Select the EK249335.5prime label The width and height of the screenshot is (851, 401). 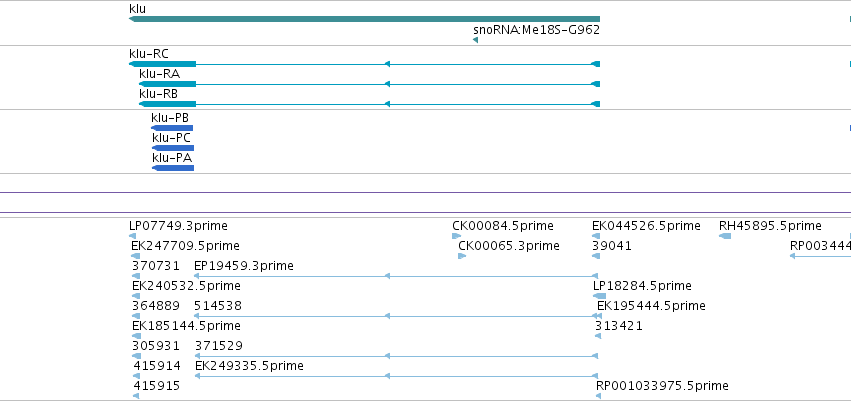pos(249,366)
